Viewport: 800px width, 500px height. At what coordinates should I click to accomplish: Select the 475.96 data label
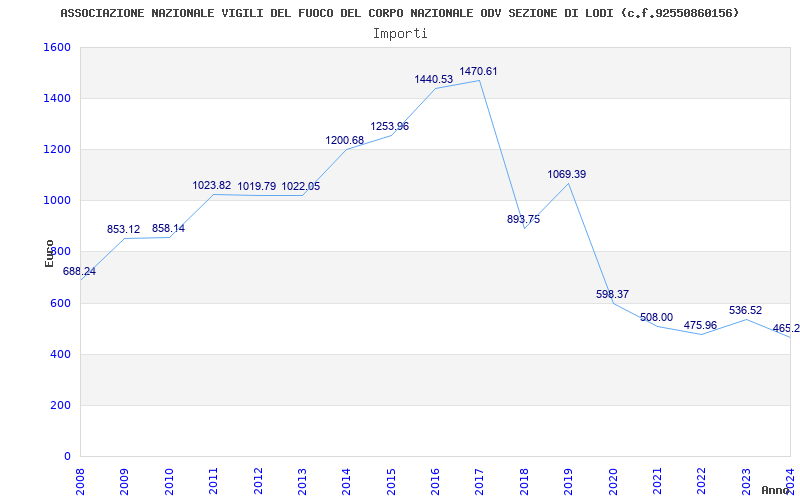[x=701, y=326]
